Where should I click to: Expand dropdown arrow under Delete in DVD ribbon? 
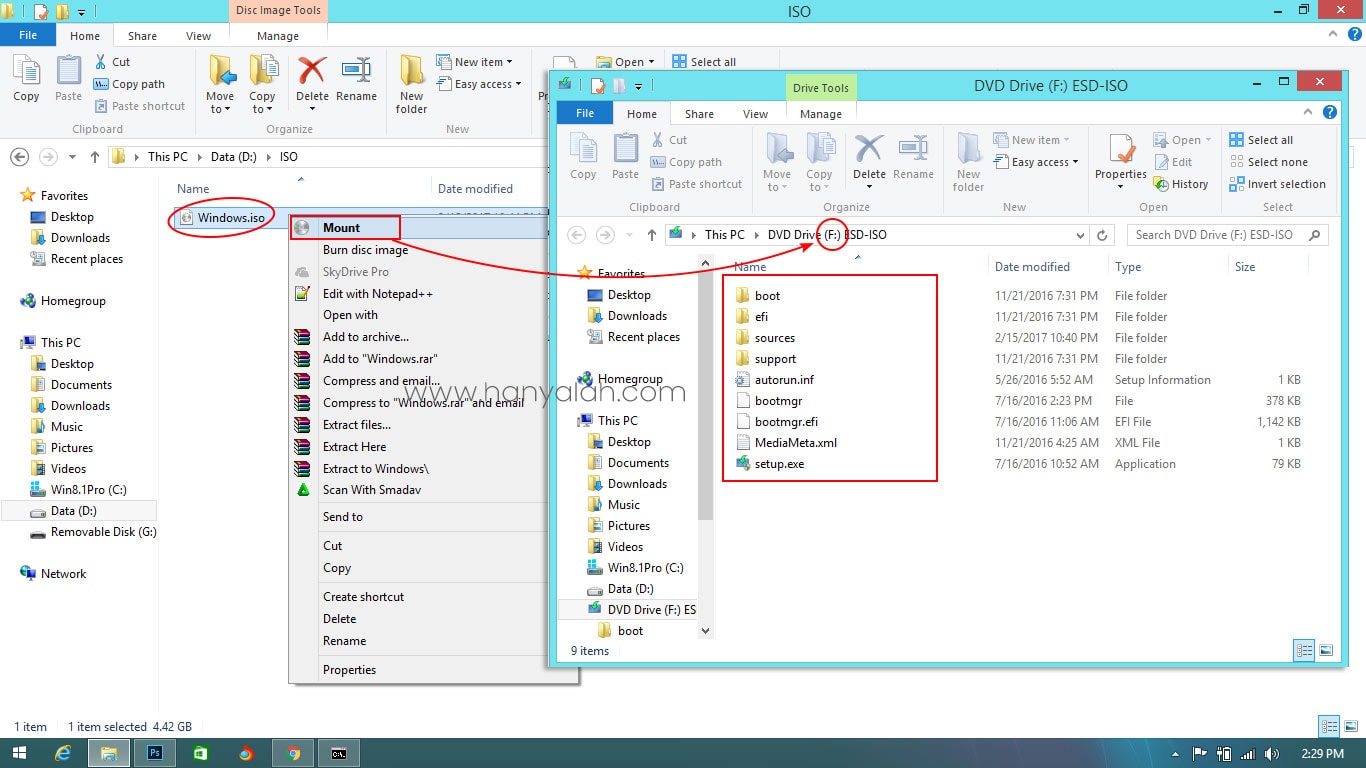(x=869, y=187)
